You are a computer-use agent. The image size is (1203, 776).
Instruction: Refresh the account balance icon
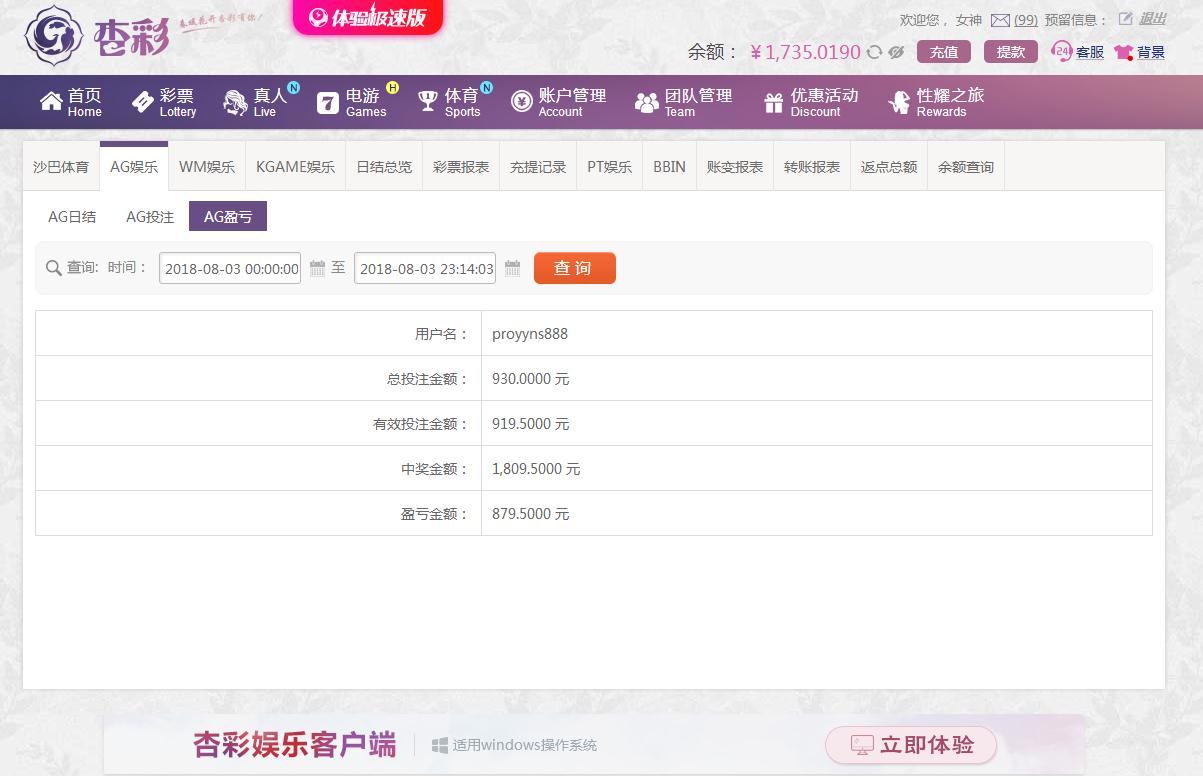[874, 52]
